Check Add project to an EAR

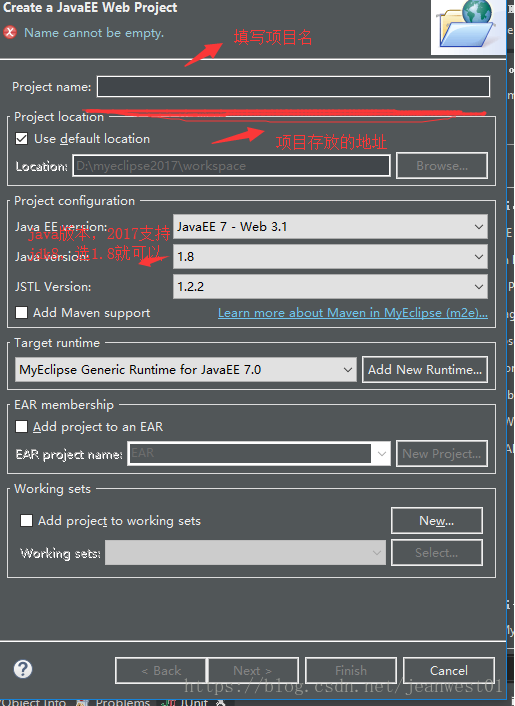click(21, 426)
